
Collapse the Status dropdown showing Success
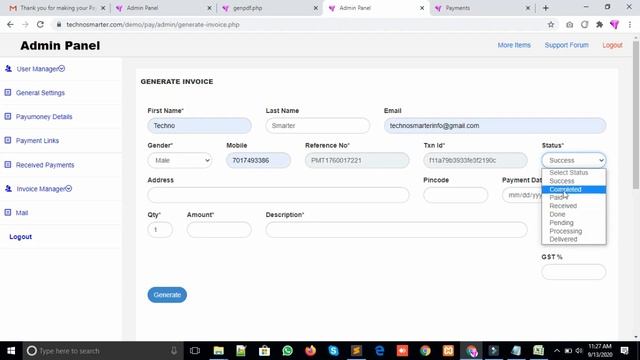click(x=573, y=160)
